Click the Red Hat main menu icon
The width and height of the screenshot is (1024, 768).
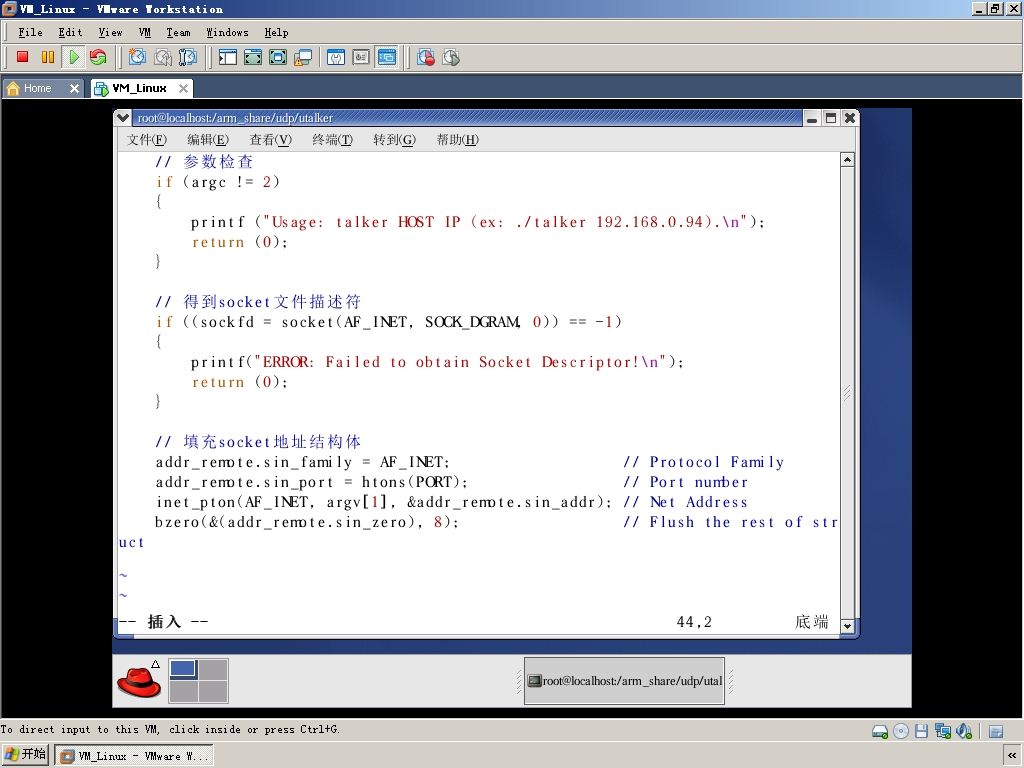pos(139,681)
